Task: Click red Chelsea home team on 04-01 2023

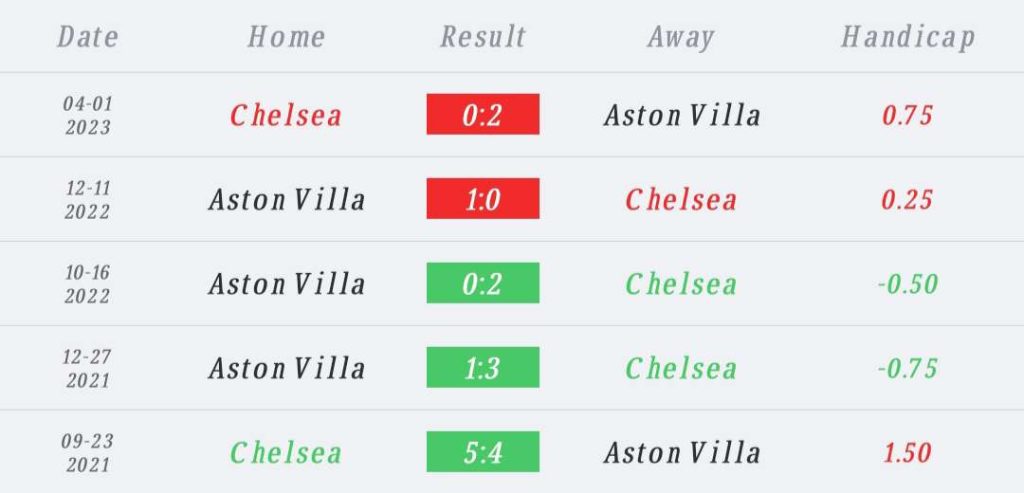Action: (286, 116)
